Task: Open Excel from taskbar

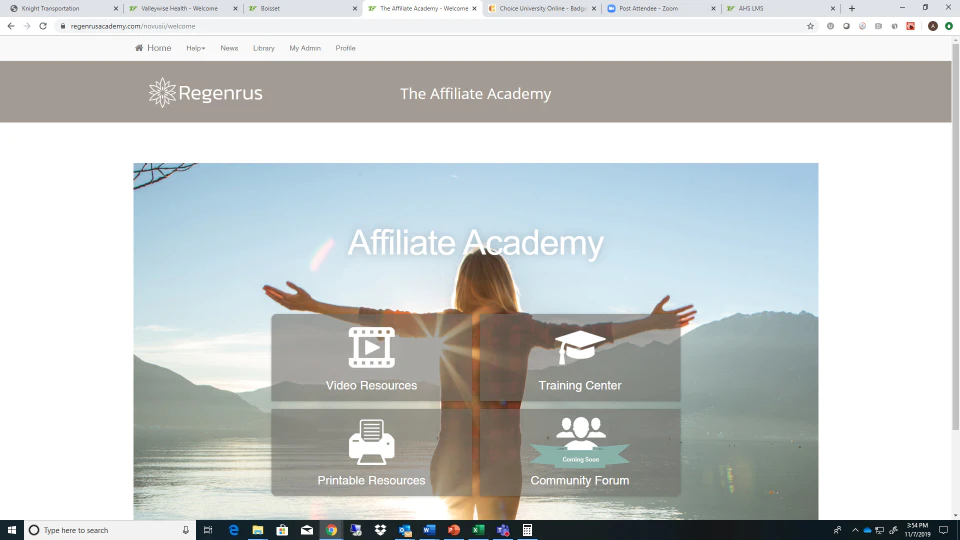Action: click(478, 530)
